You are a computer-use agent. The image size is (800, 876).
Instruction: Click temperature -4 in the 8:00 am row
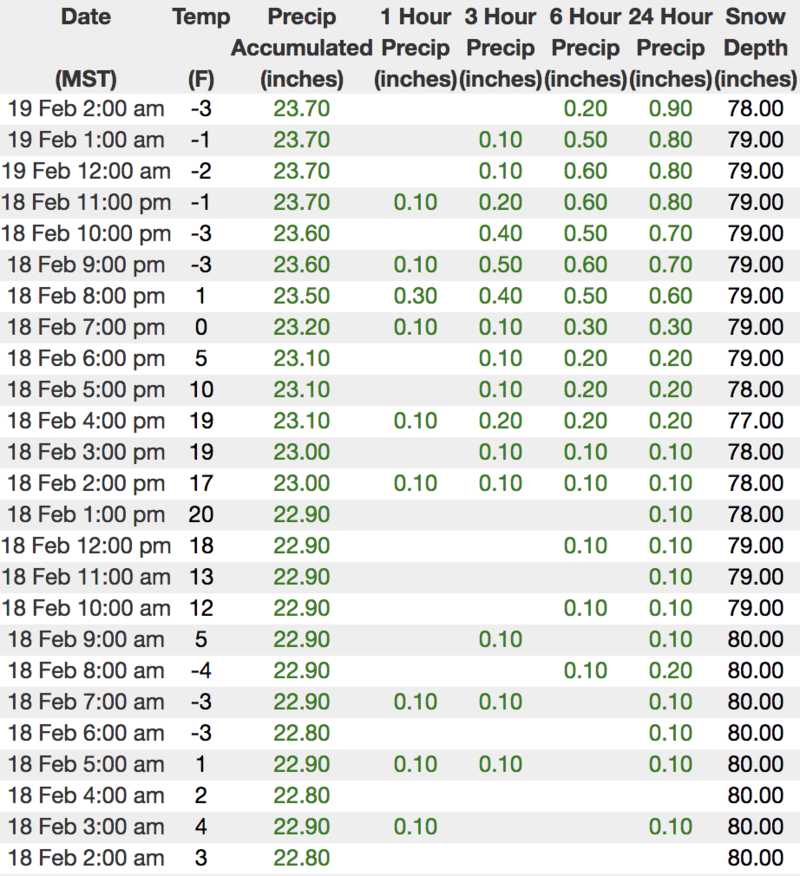coord(201,671)
